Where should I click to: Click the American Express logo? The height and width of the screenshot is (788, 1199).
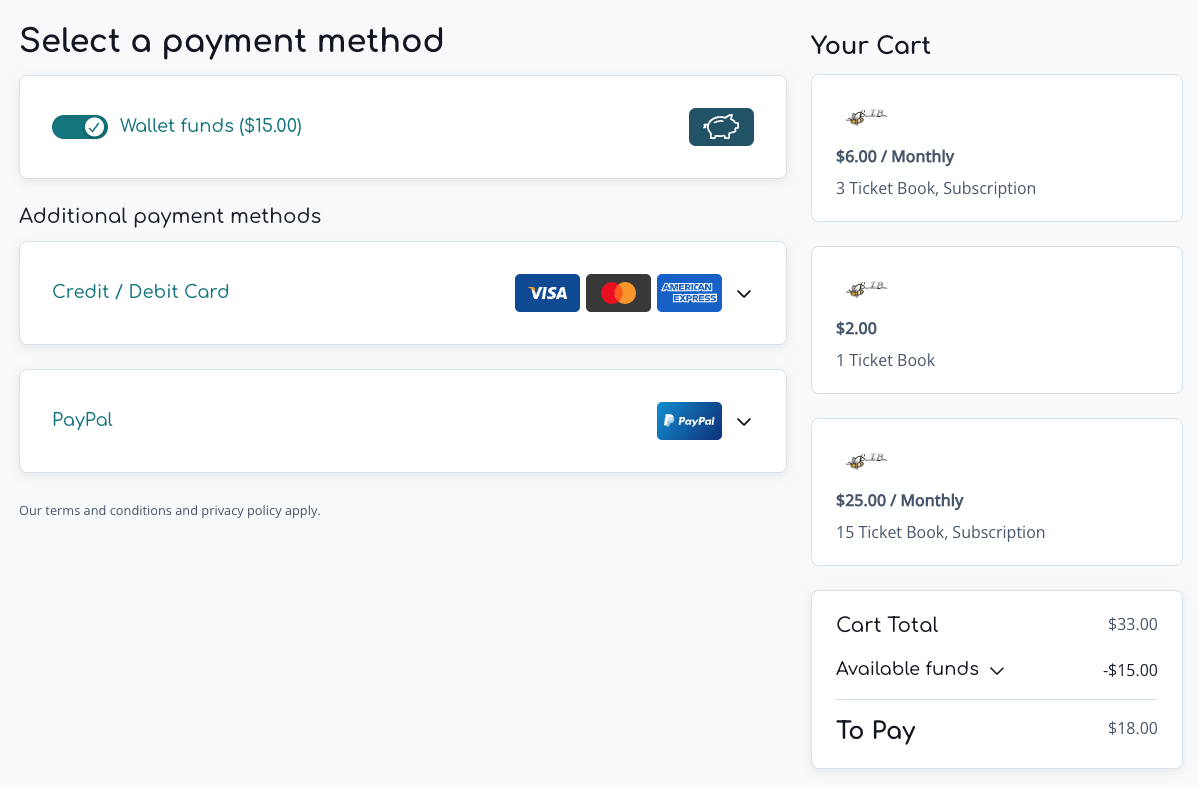pyautogui.click(x=689, y=293)
